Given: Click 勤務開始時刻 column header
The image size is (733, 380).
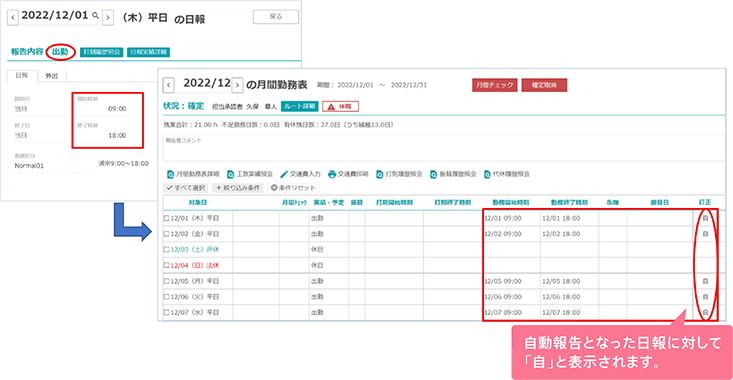Looking at the screenshot, I should 510,202.
